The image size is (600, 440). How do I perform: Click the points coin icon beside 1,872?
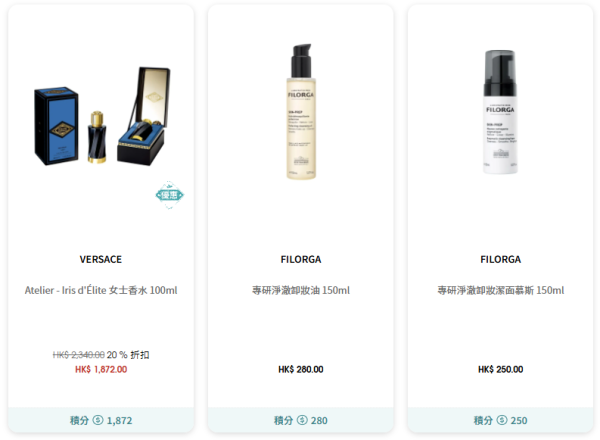(98, 420)
